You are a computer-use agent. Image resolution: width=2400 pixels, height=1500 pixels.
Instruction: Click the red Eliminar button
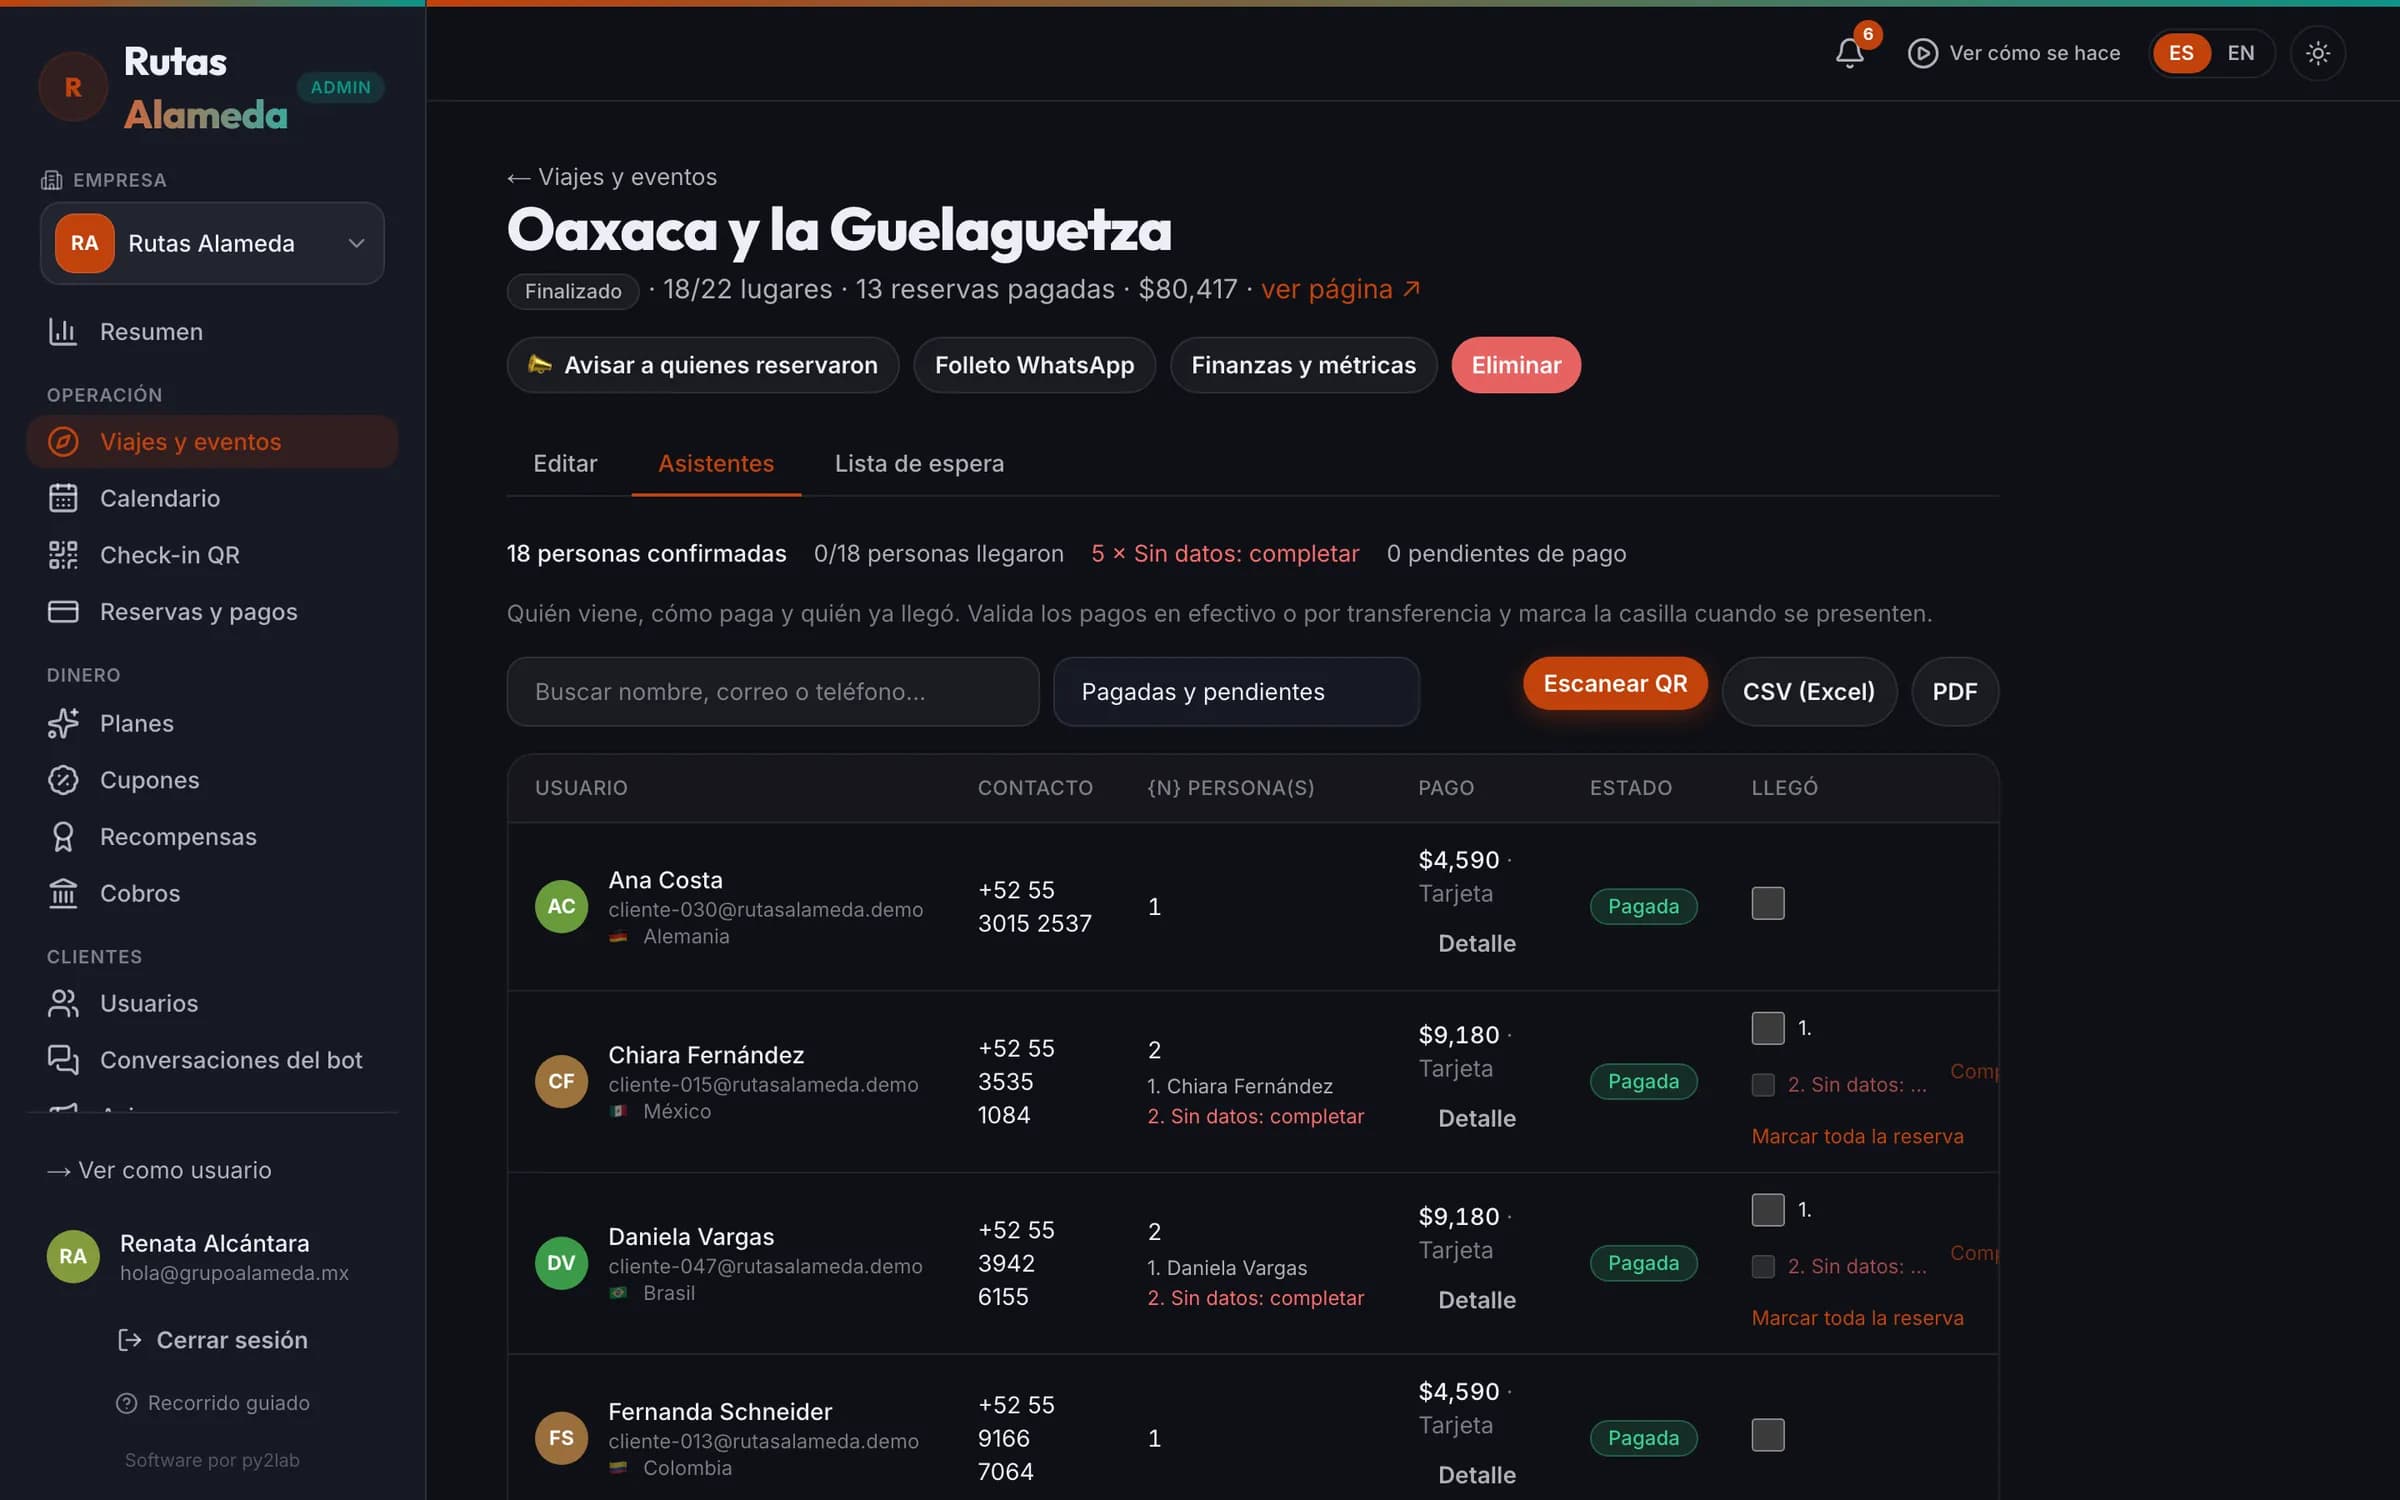(1516, 365)
